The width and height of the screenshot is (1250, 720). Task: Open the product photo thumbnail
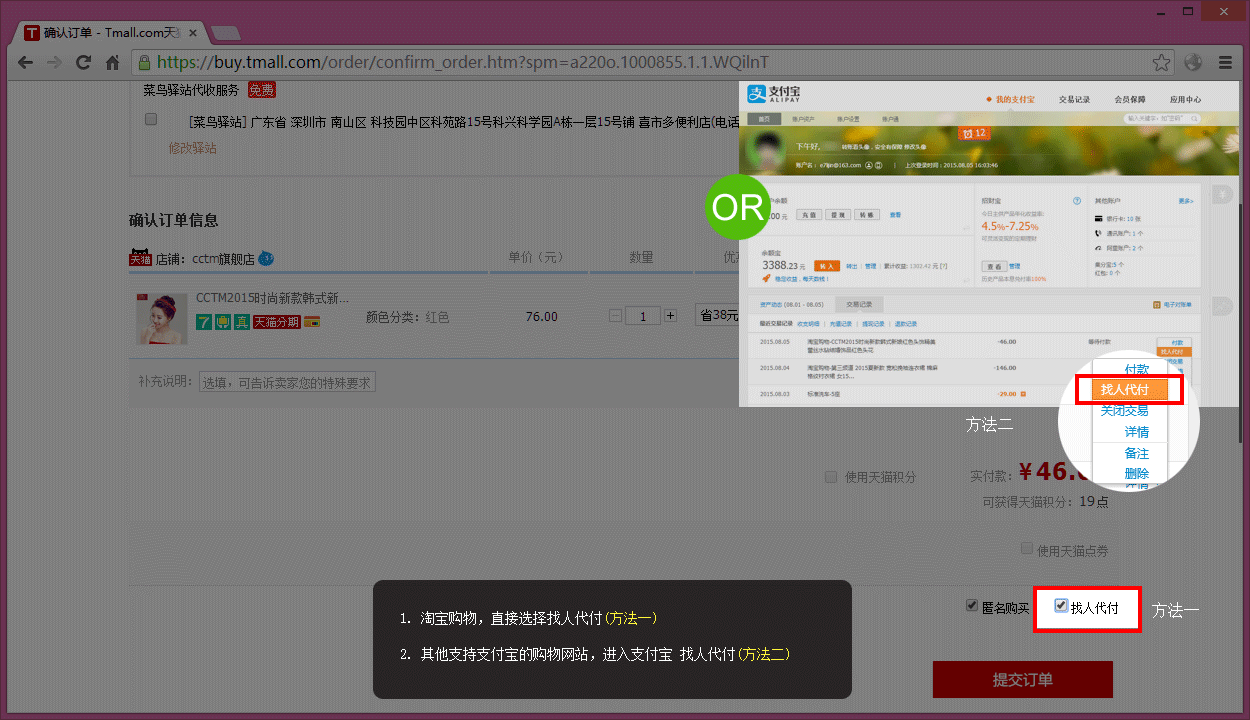162,318
